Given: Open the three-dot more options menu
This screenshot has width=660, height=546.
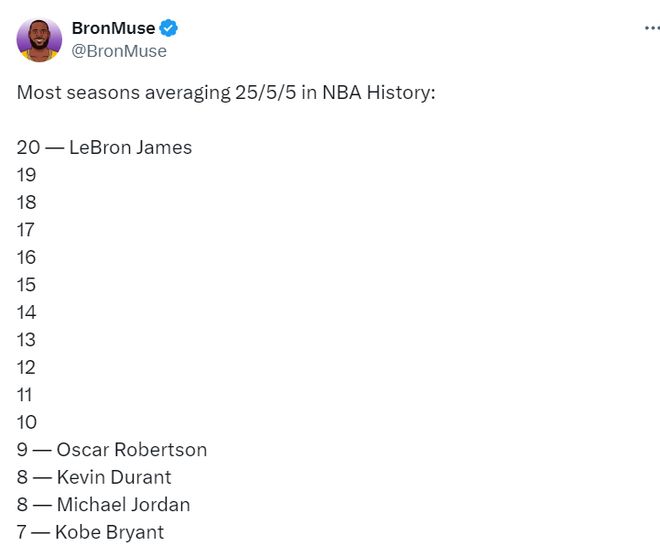Looking at the screenshot, I should 652,28.
